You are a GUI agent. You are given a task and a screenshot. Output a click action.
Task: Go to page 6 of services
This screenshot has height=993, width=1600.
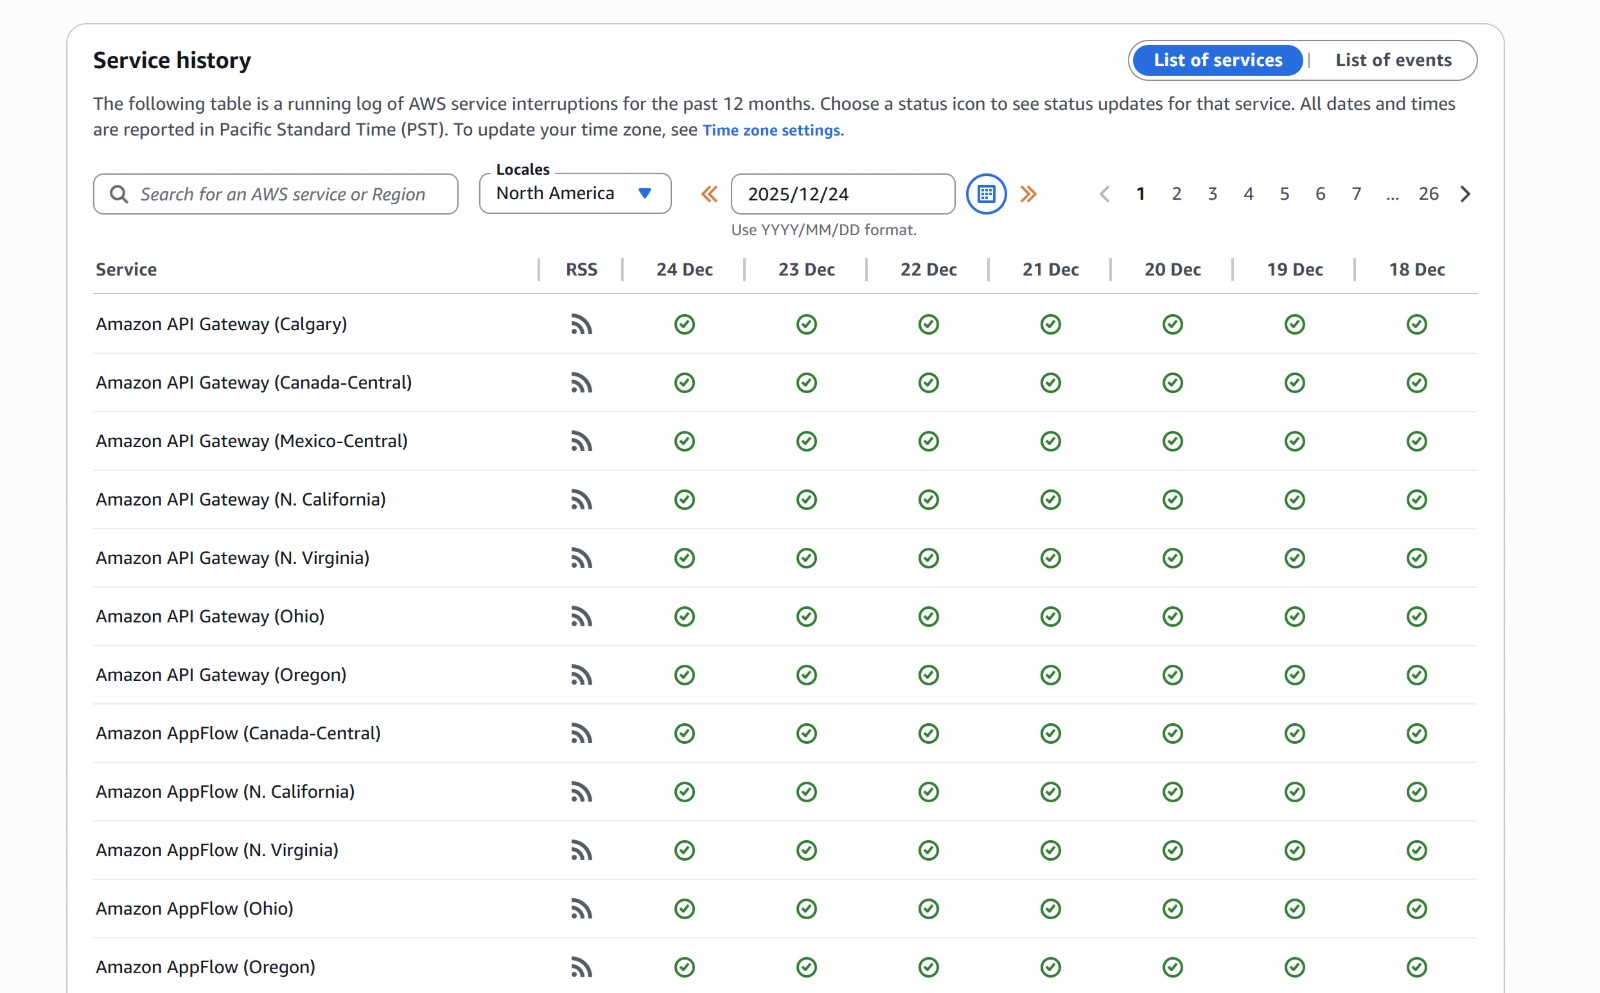(1320, 194)
